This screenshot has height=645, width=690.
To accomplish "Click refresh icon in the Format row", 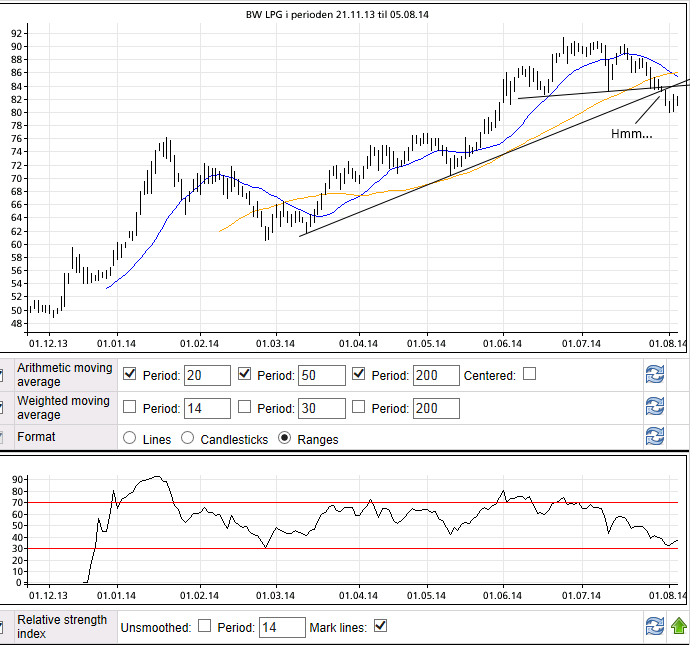I will pos(654,437).
